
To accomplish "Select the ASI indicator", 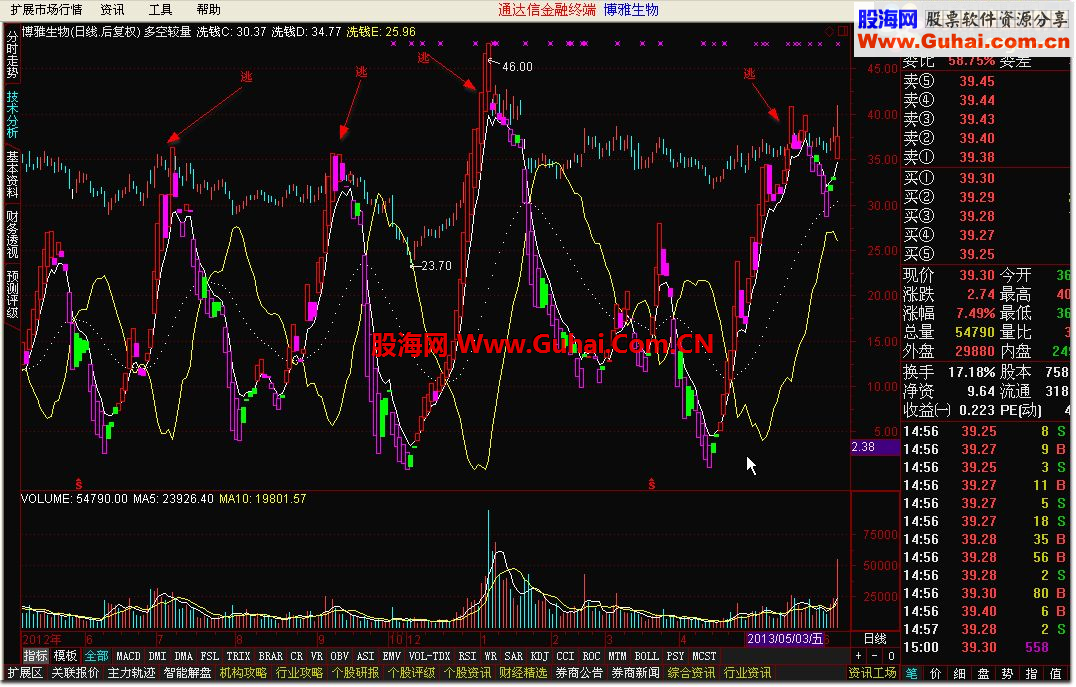I will [366, 656].
